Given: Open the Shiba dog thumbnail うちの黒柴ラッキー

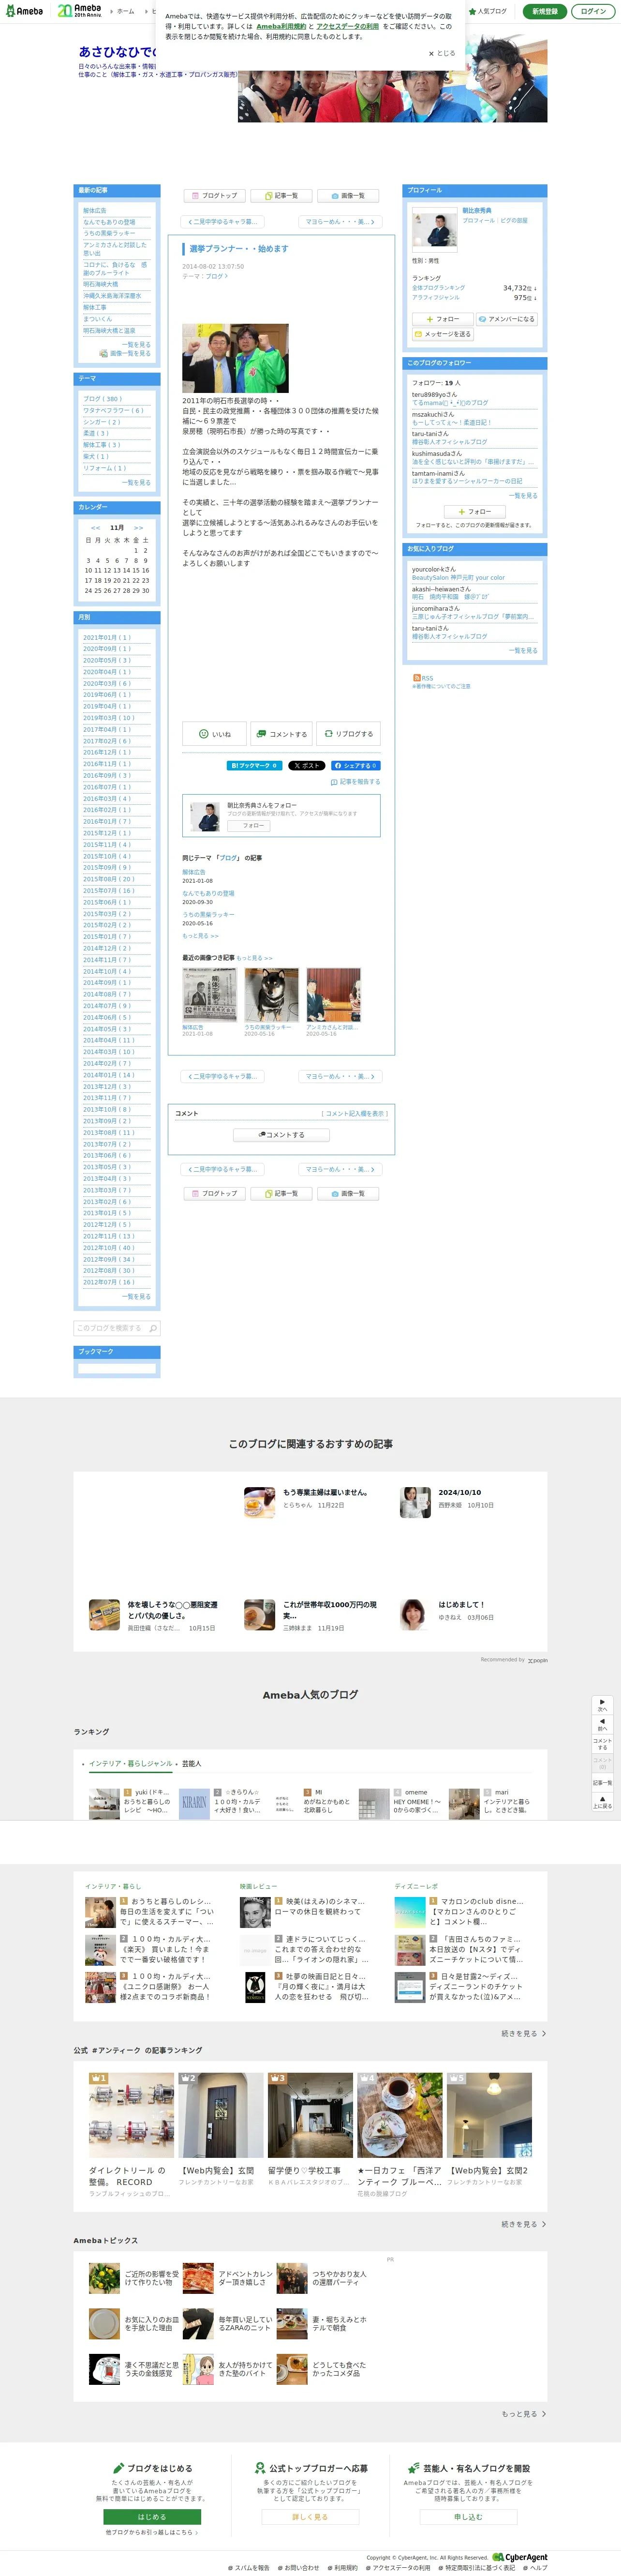Looking at the screenshot, I should coord(271,995).
